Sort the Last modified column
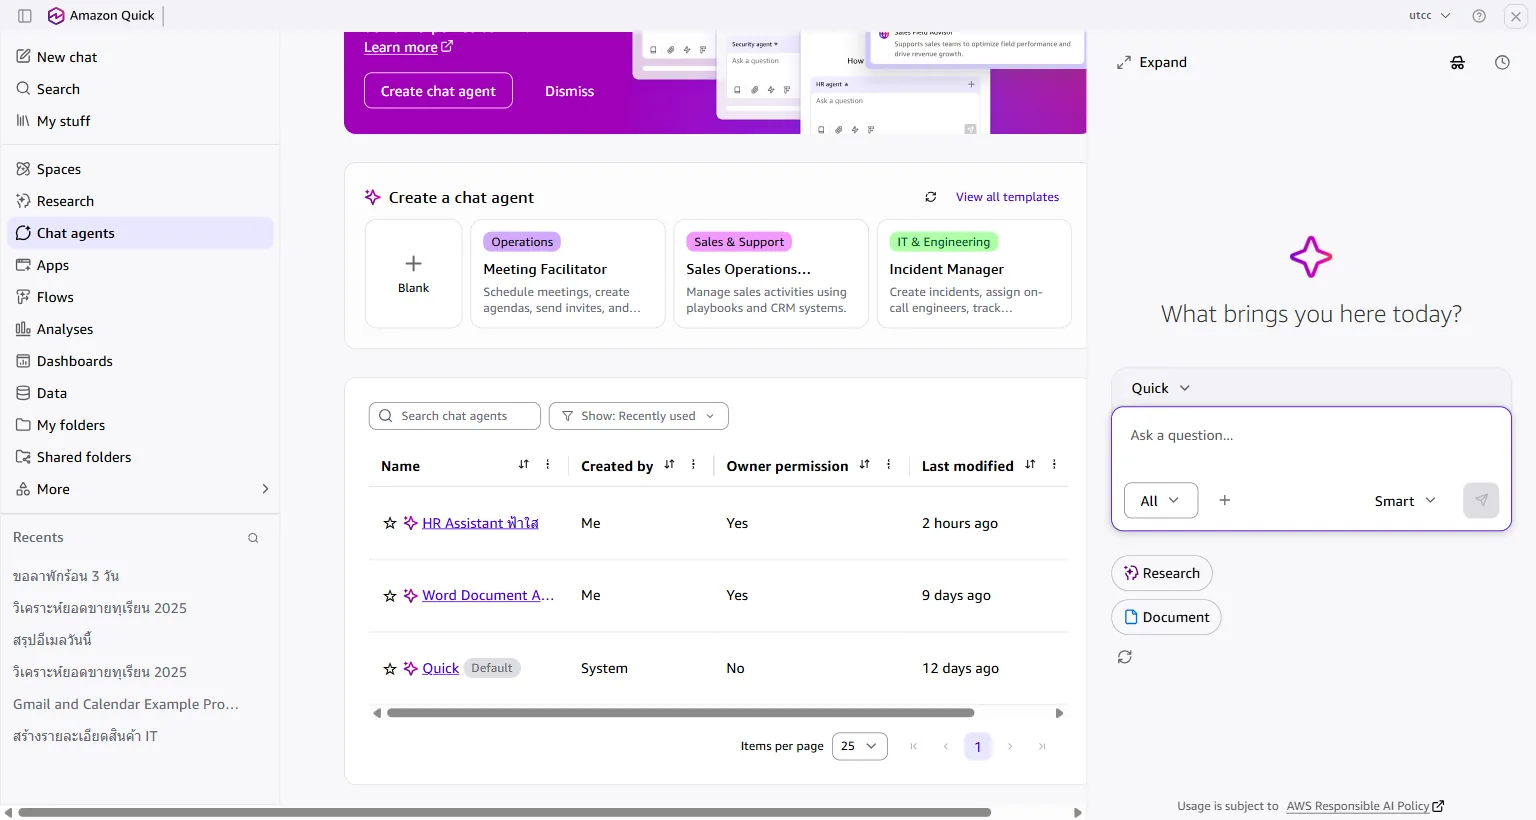The height and width of the screenshot is (820, 1536). click(1030, 465)
